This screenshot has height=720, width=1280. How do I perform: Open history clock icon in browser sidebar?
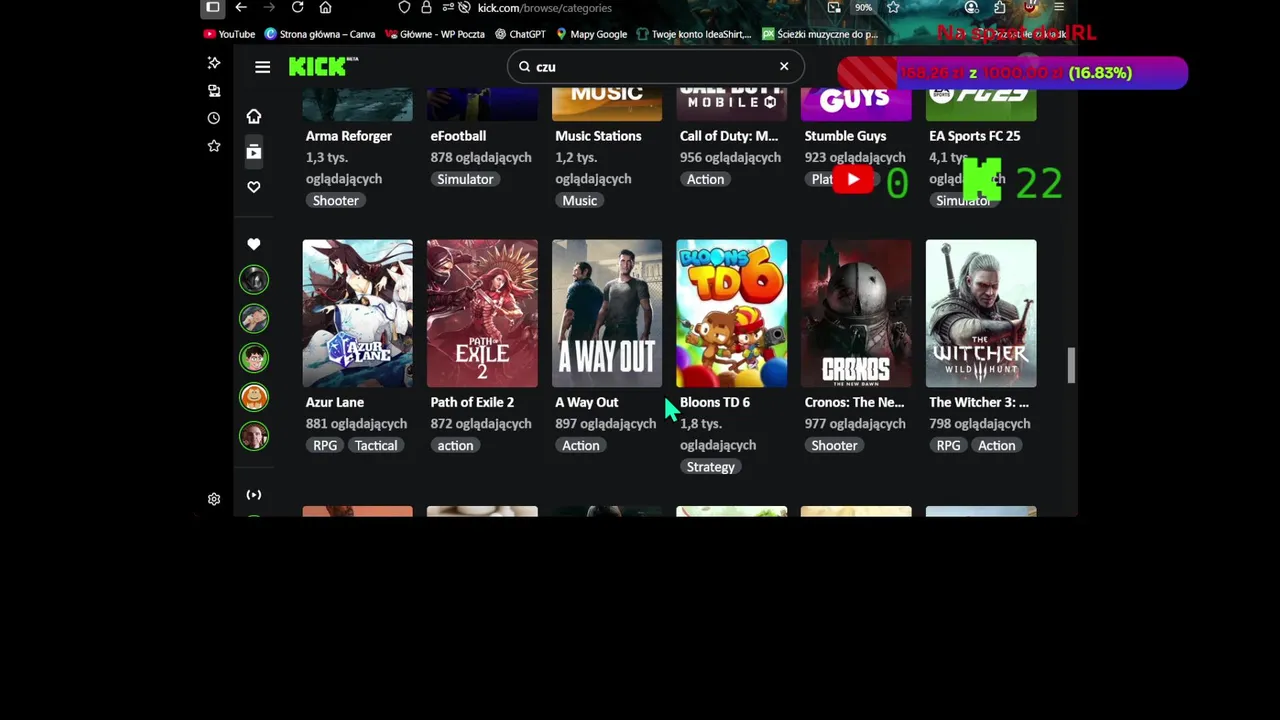coord(214,118)
